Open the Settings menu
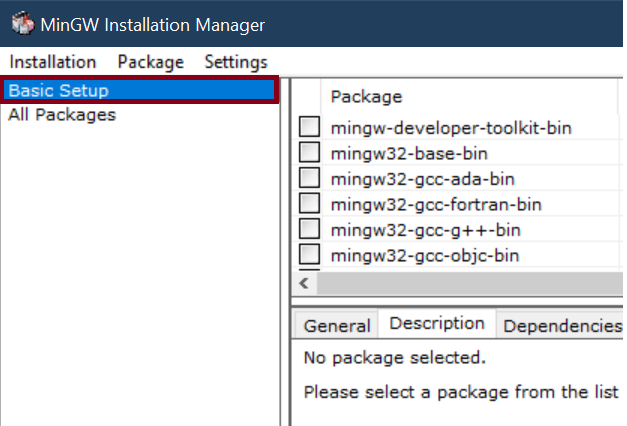Viewport: 627px width, 426px height. [236, 62]
